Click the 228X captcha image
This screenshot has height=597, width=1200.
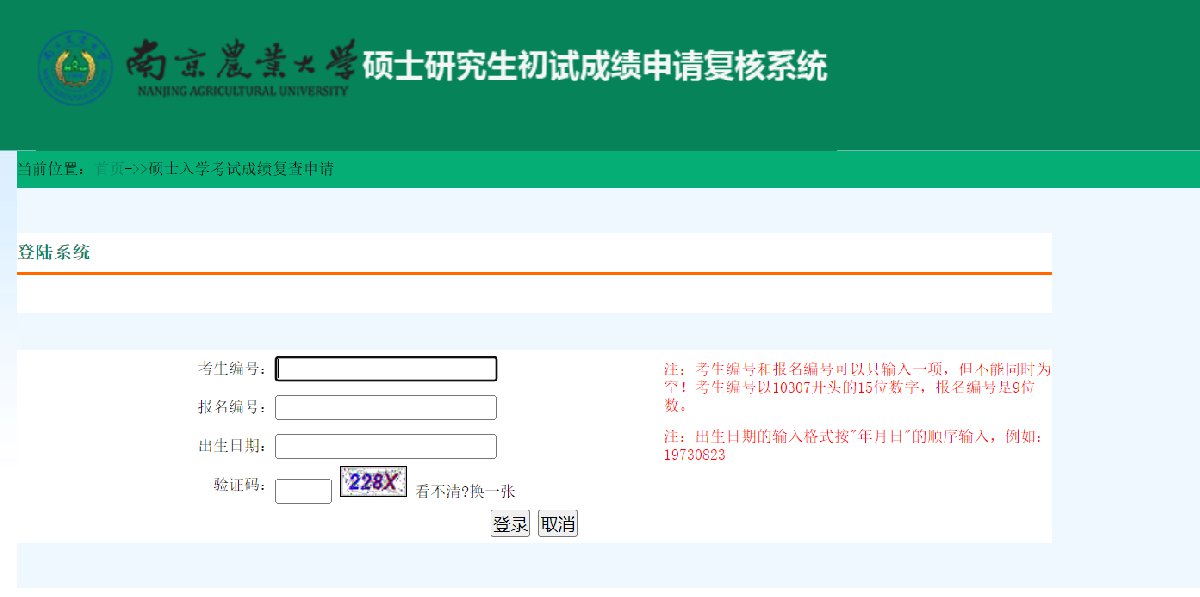click(373, 482)
